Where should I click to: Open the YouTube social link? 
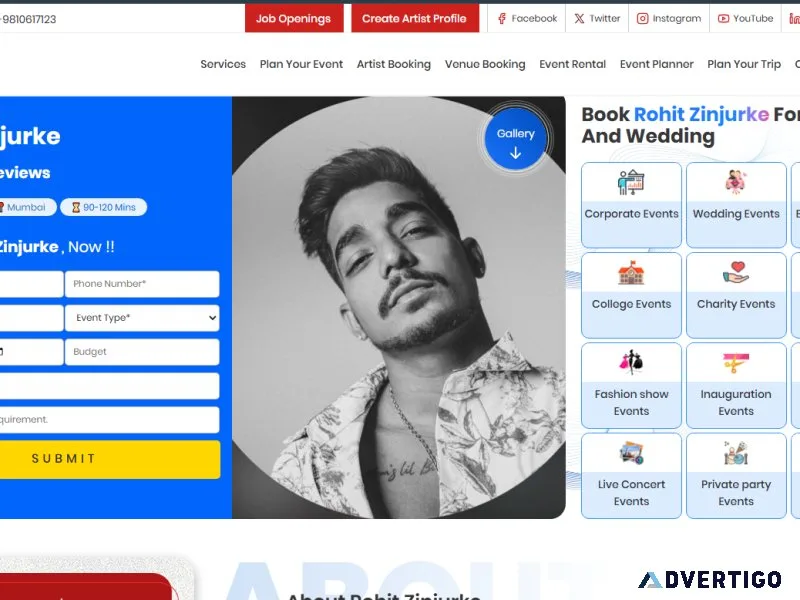pyautogui.click(x=745, y=18)
